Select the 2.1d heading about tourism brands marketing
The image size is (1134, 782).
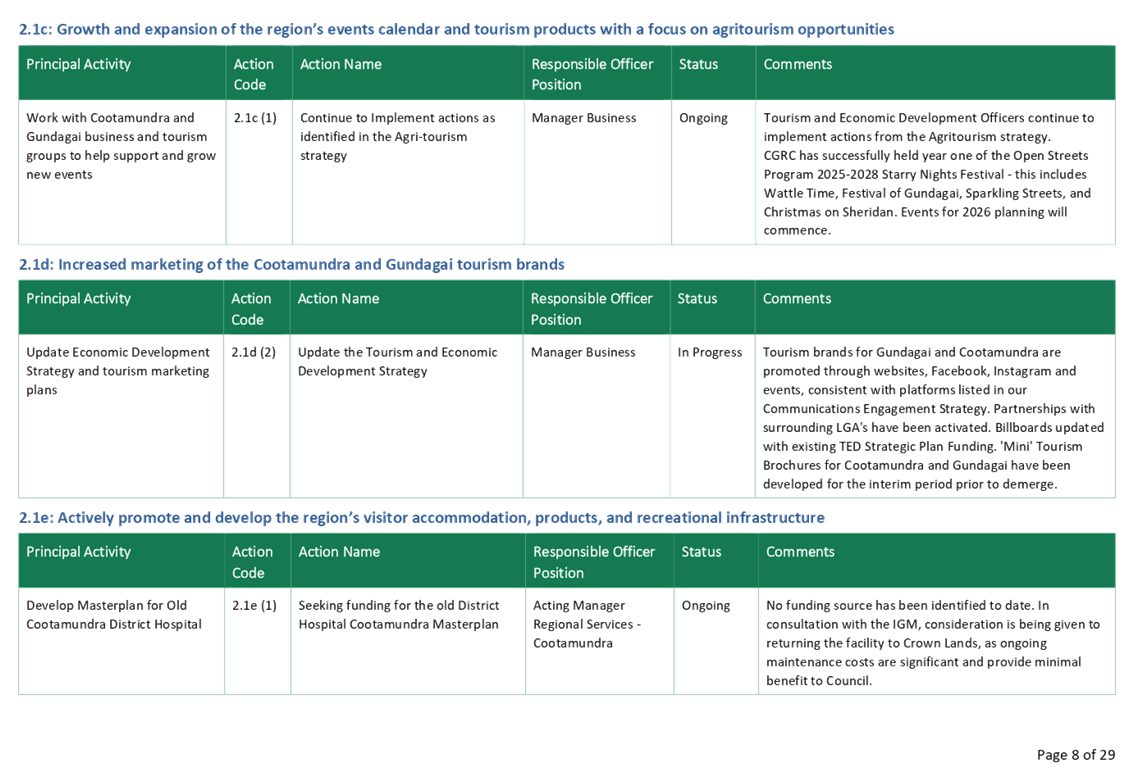pyautogui.click(x=291, y=264)
